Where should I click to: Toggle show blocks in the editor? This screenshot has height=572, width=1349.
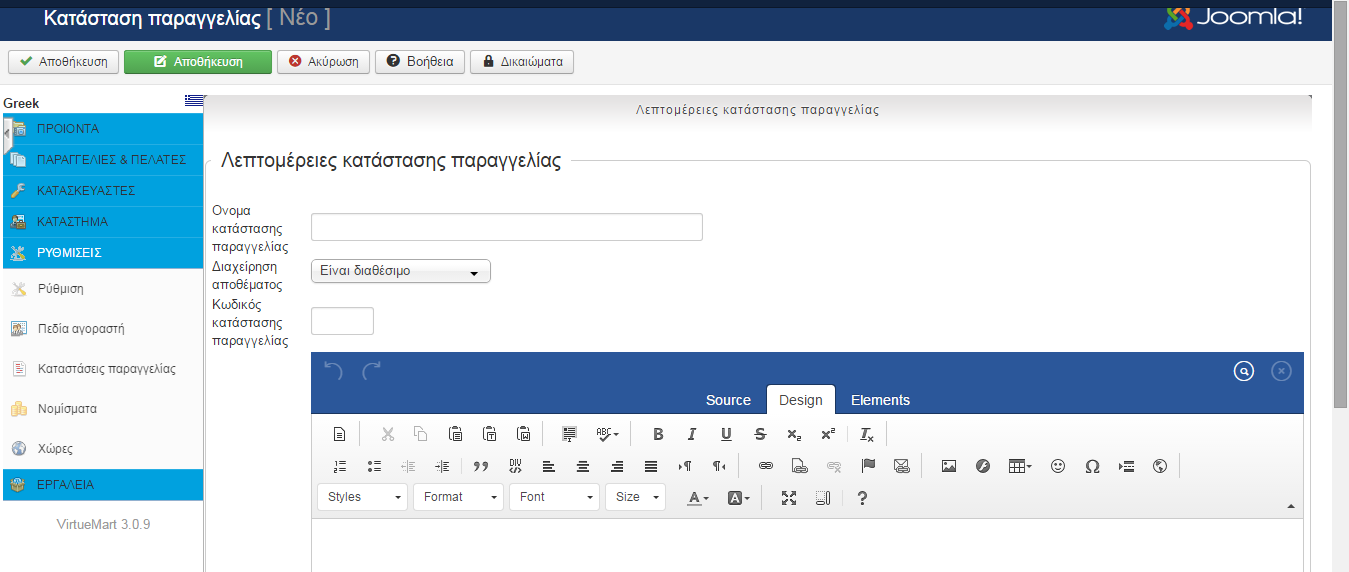(822, 497)
